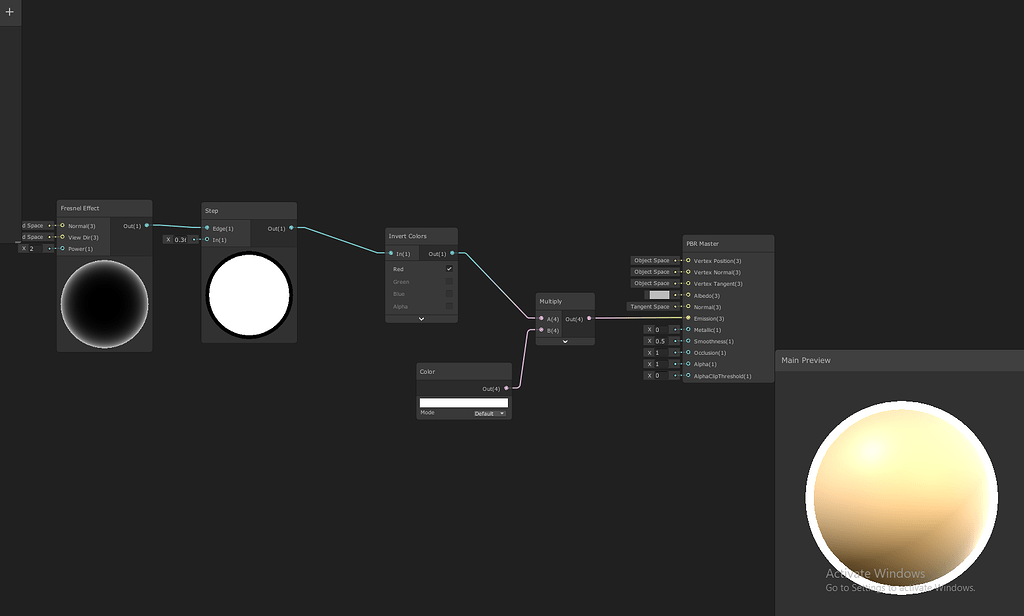The width and height of the screenshot is (1024, 616).
Task: Click the Emission input port on PBR Master
Action: click(x=689, y=317)
